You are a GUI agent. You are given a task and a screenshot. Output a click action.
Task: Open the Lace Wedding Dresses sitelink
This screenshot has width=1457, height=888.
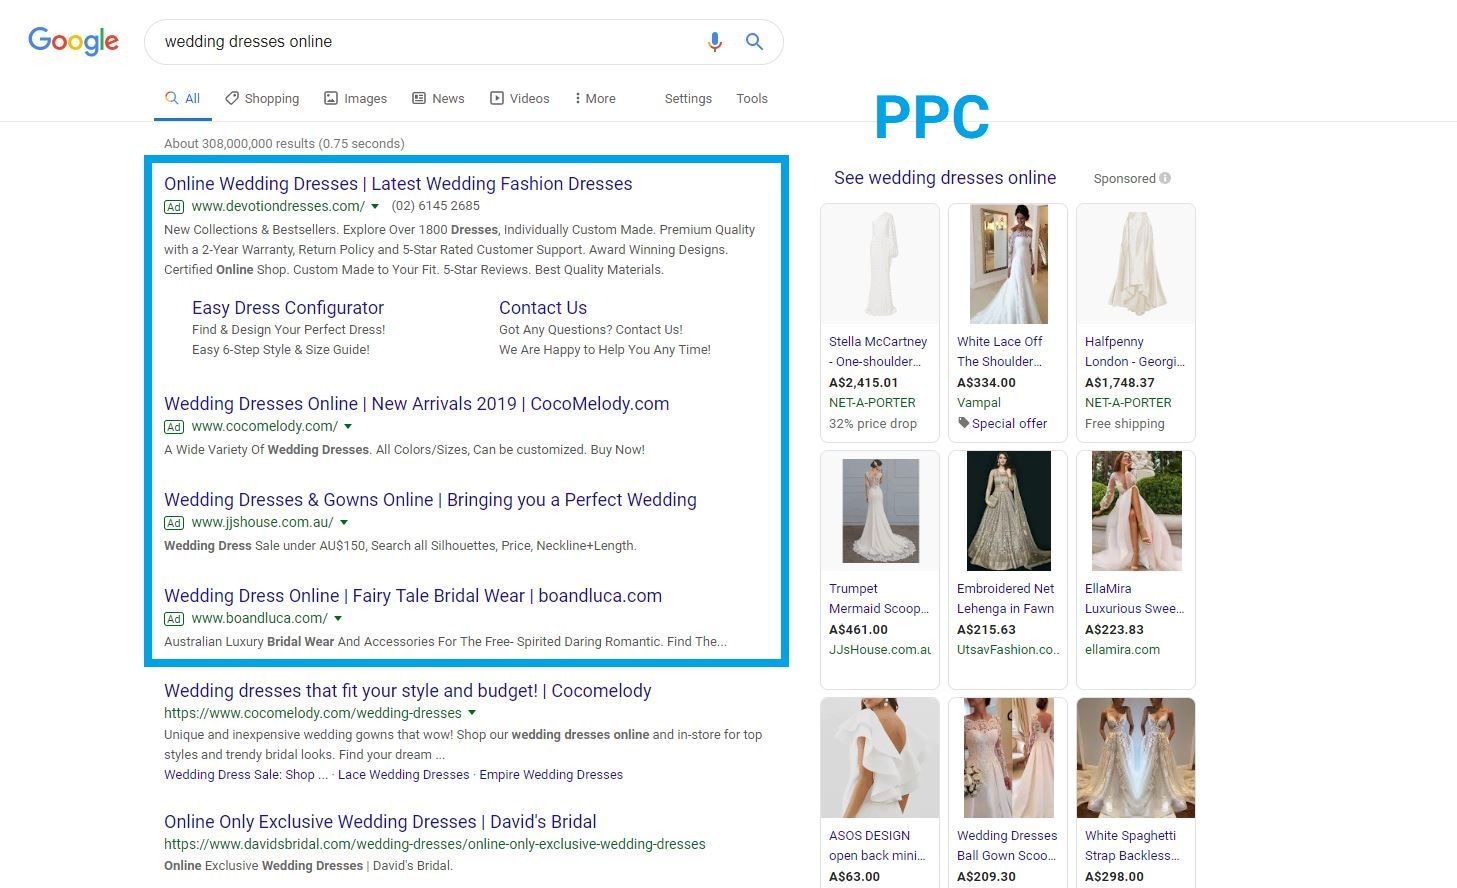pyautogui.click(x=404, y=774)
